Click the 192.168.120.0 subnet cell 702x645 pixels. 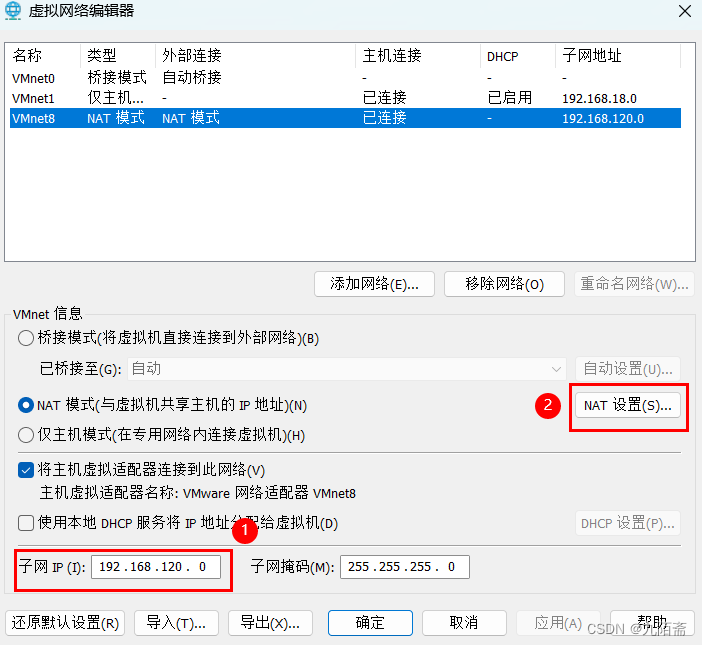point(603,119)
